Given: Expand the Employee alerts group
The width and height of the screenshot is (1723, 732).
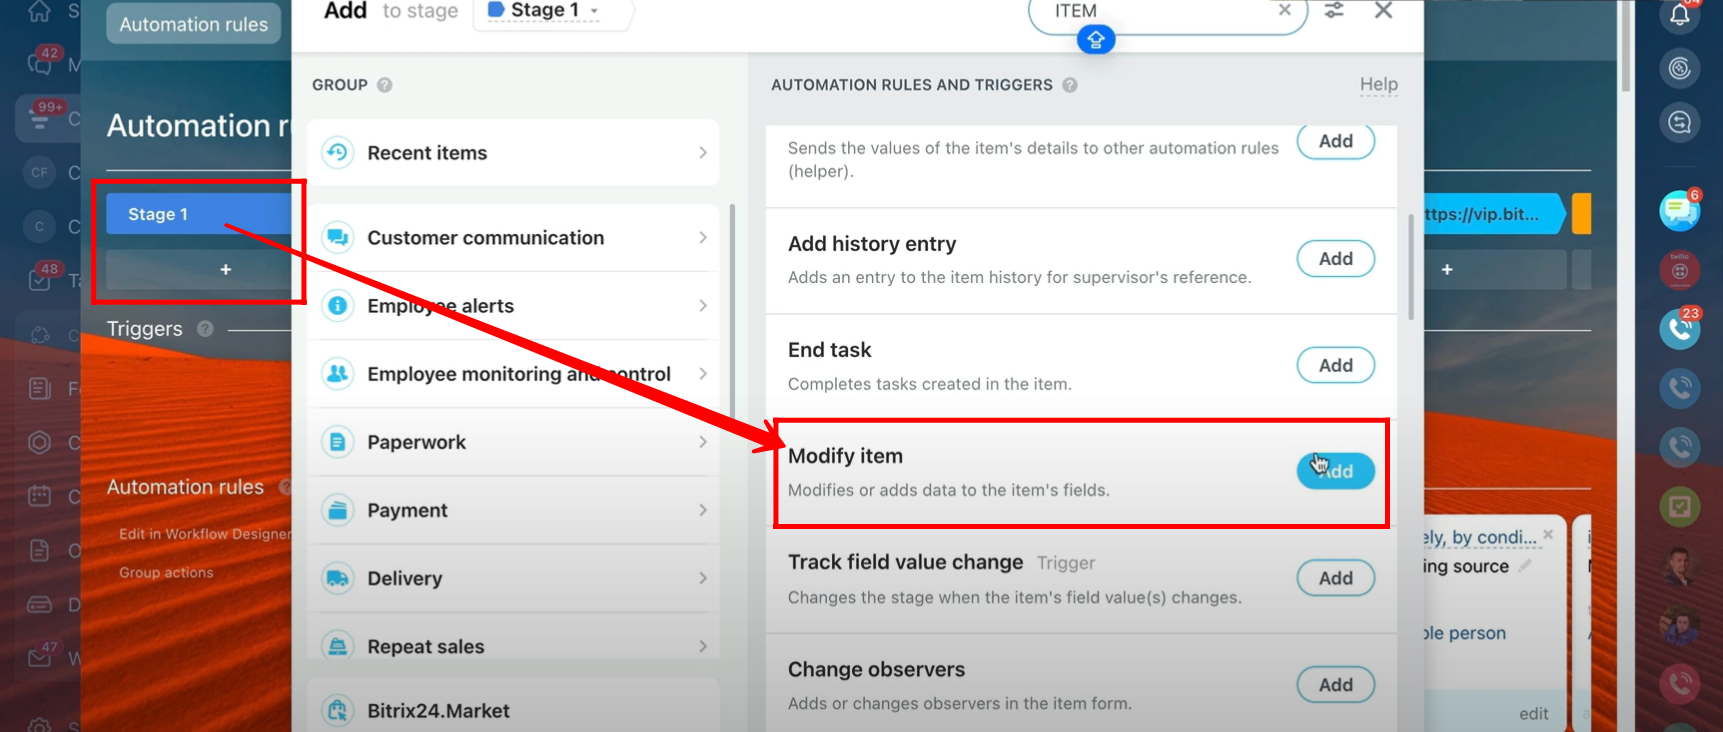Looking at the screenshot, I should (x=513, y=306).
